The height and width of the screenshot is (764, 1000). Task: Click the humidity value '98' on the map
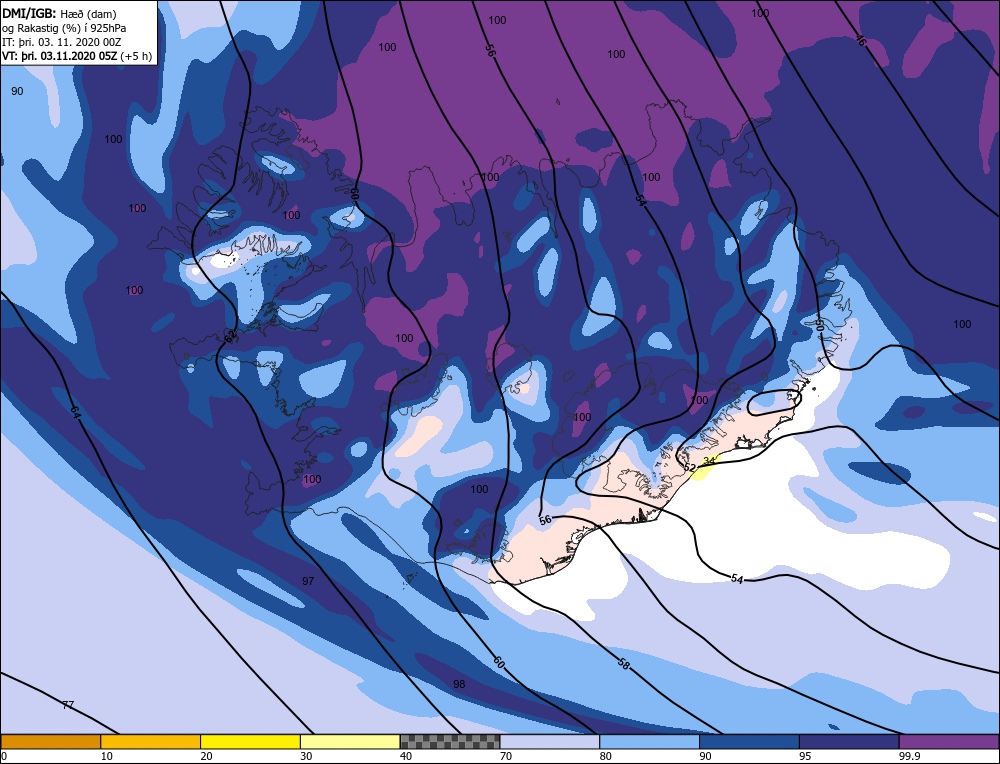click(459, 684)
